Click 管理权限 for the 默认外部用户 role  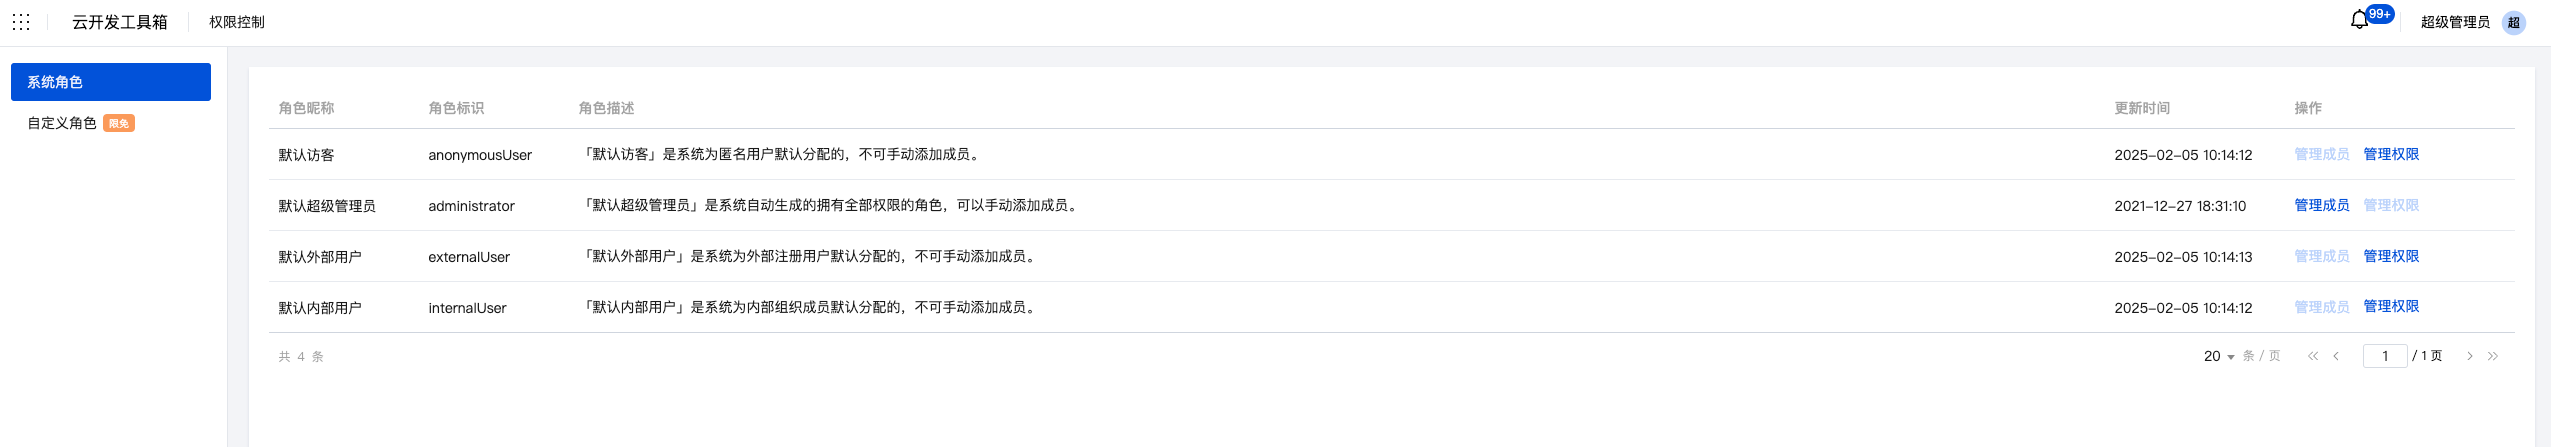[2391, 256]
